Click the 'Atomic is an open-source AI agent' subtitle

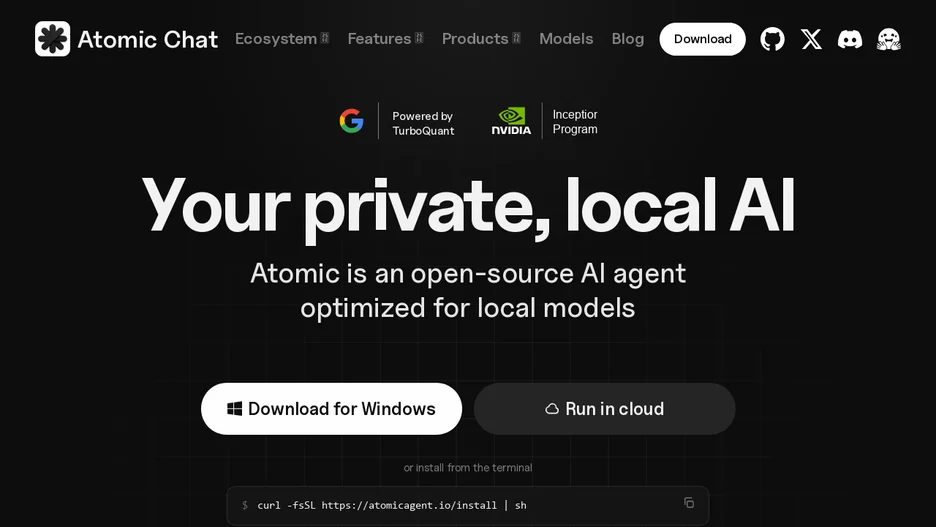pos(468,291)
